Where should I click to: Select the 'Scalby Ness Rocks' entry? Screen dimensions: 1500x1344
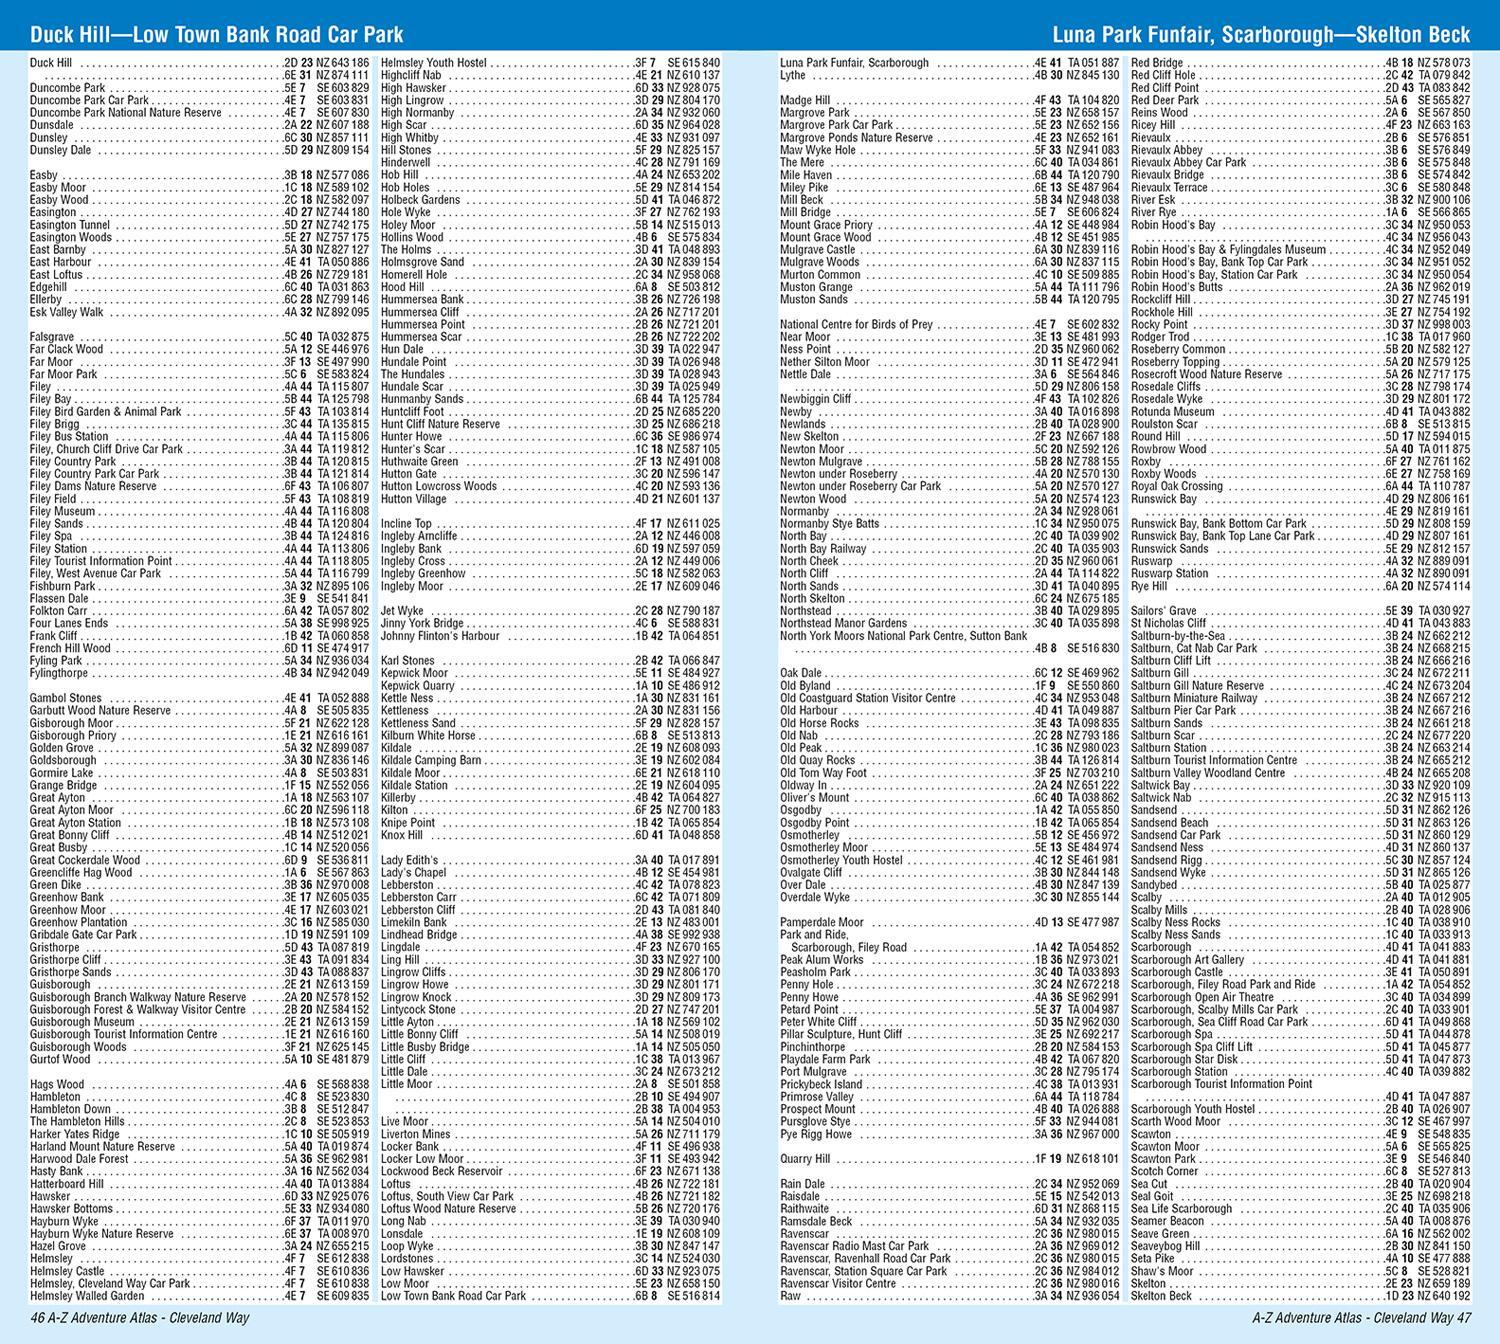[1301, 922]
